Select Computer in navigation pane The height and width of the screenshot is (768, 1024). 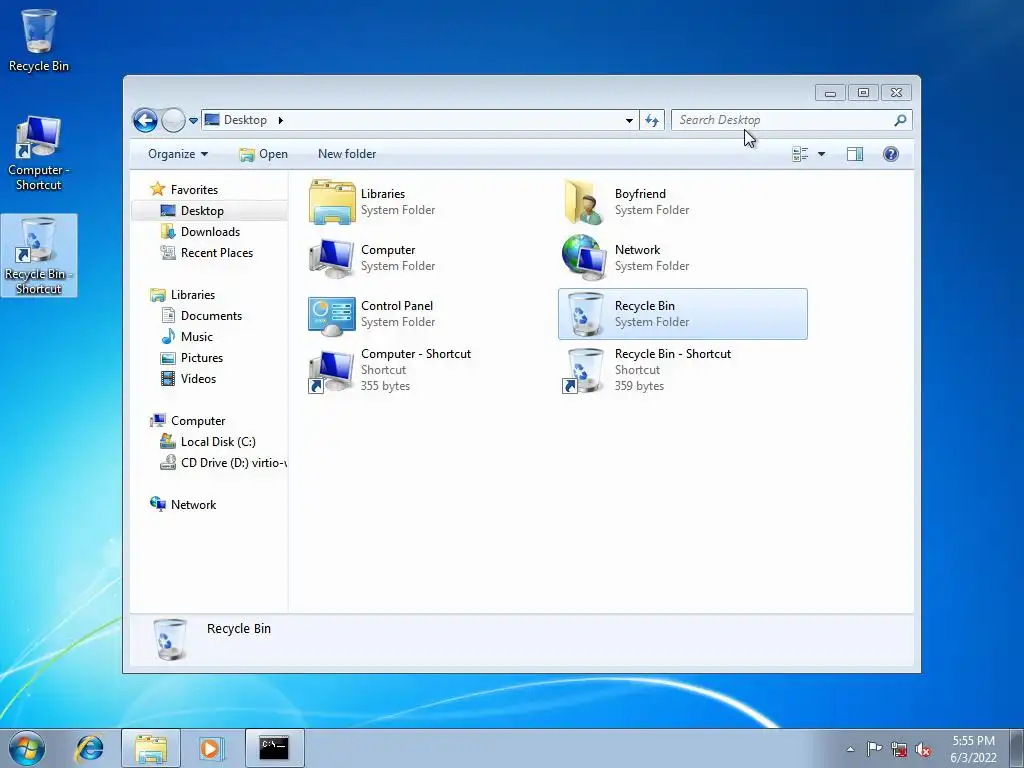point(198,421)
